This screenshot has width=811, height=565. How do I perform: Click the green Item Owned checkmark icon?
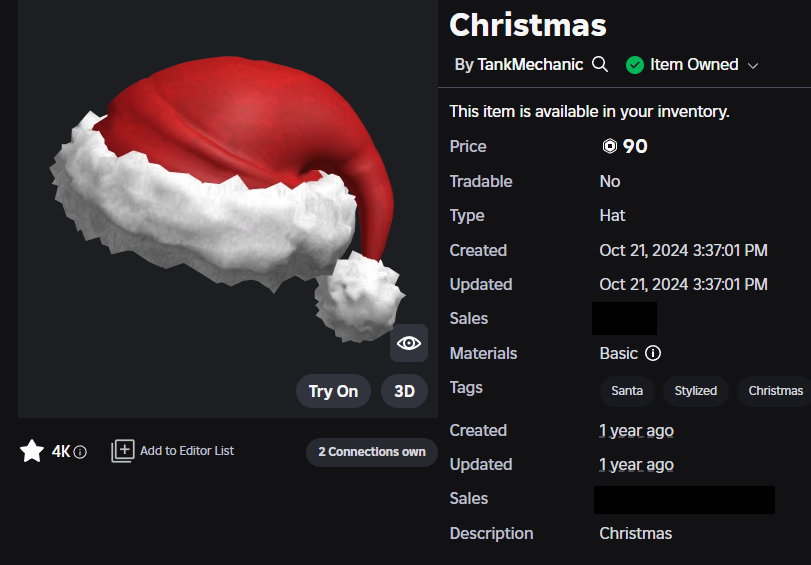pos(634,64)
